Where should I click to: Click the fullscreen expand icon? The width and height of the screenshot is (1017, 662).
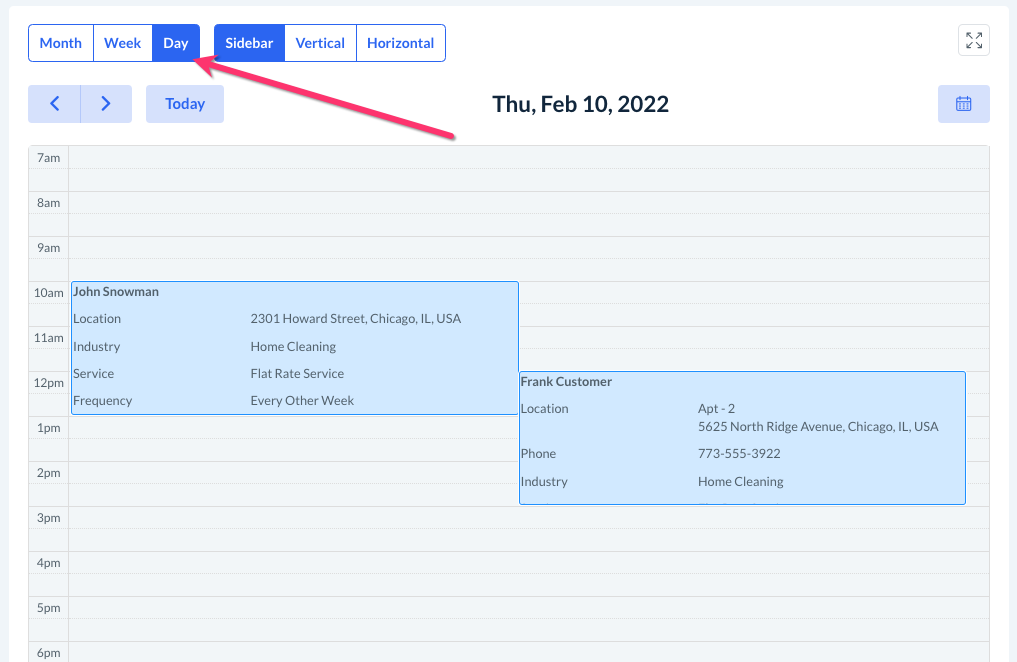(x=973, y=40)
